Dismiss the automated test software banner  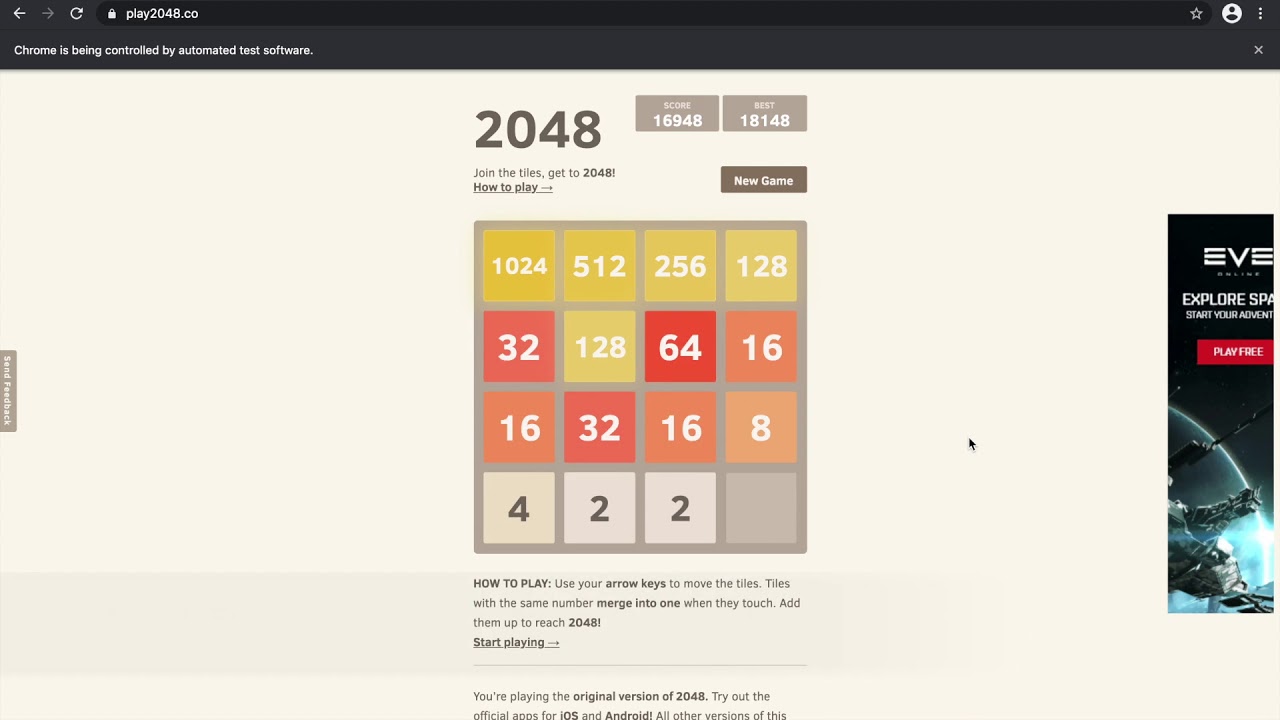click(1258, 50)
